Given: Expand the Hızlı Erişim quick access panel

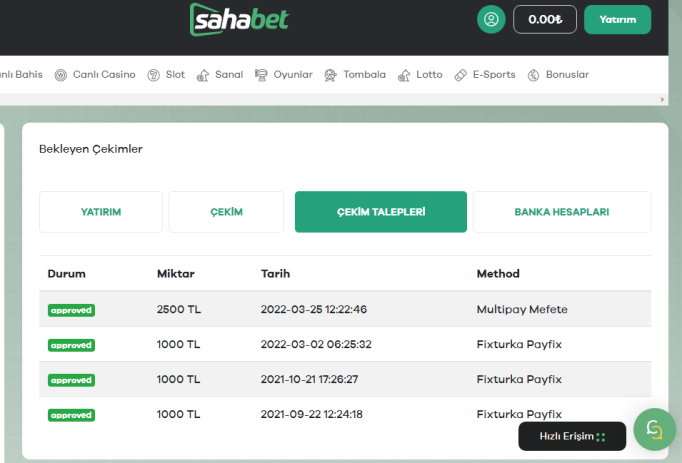Looking at the screenshot, I should (572, 436).
